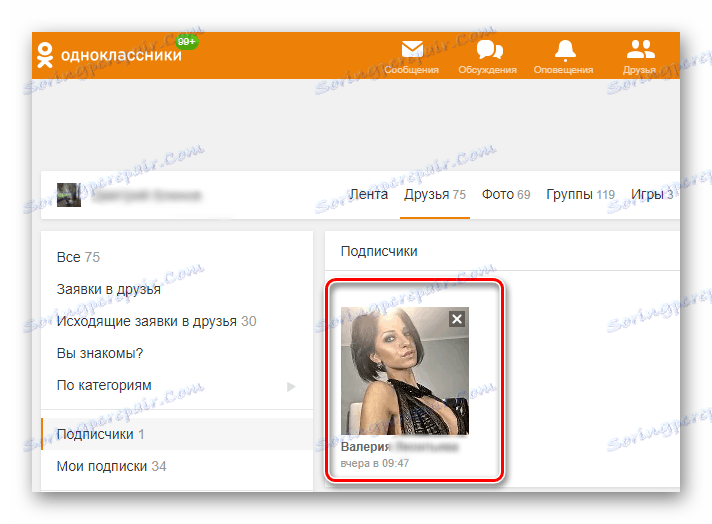The height and width of the screenshot is (524, 712).
Task: Open Исходящие заявки в друзья 30
Action: (x=156, y=321)
